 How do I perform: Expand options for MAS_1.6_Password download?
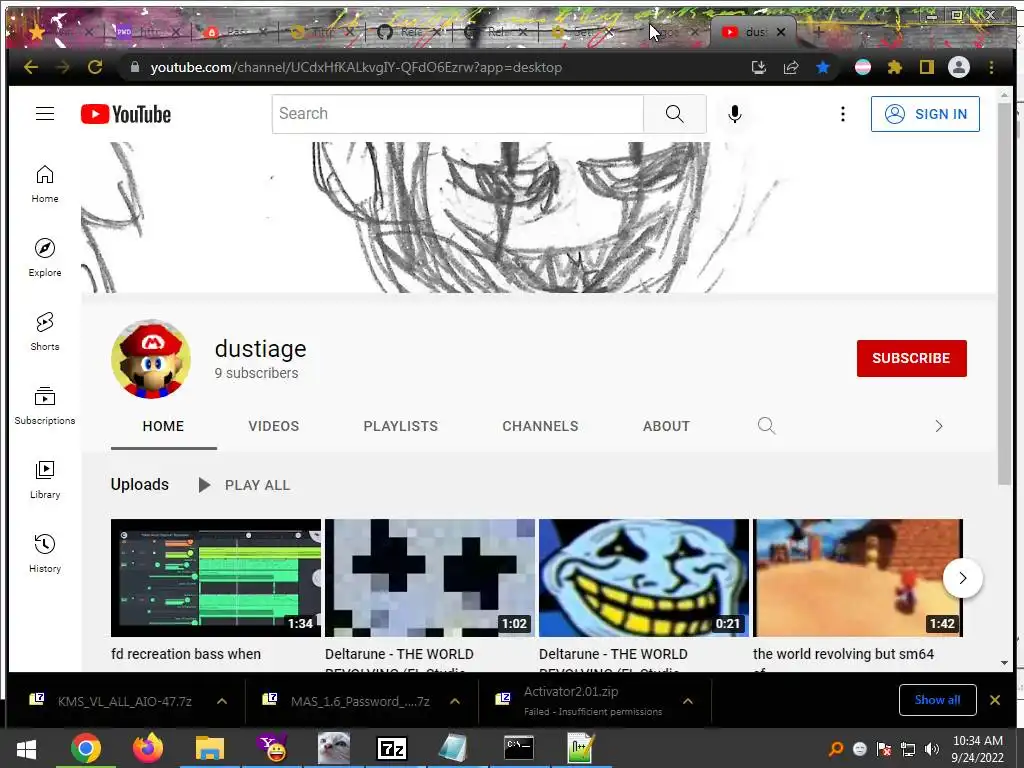[x=455, y=701]
